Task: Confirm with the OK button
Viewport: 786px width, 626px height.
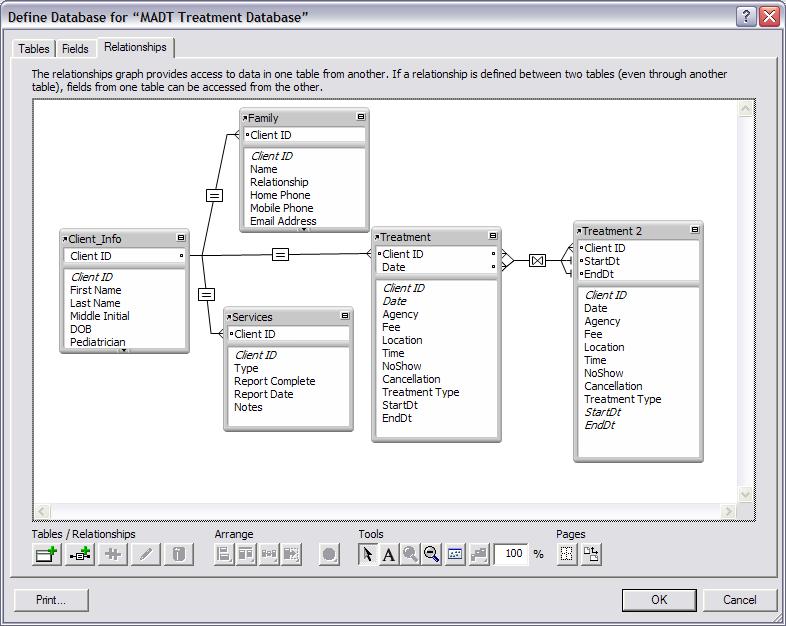Action: pyautogui.click(x=658, y=600)
